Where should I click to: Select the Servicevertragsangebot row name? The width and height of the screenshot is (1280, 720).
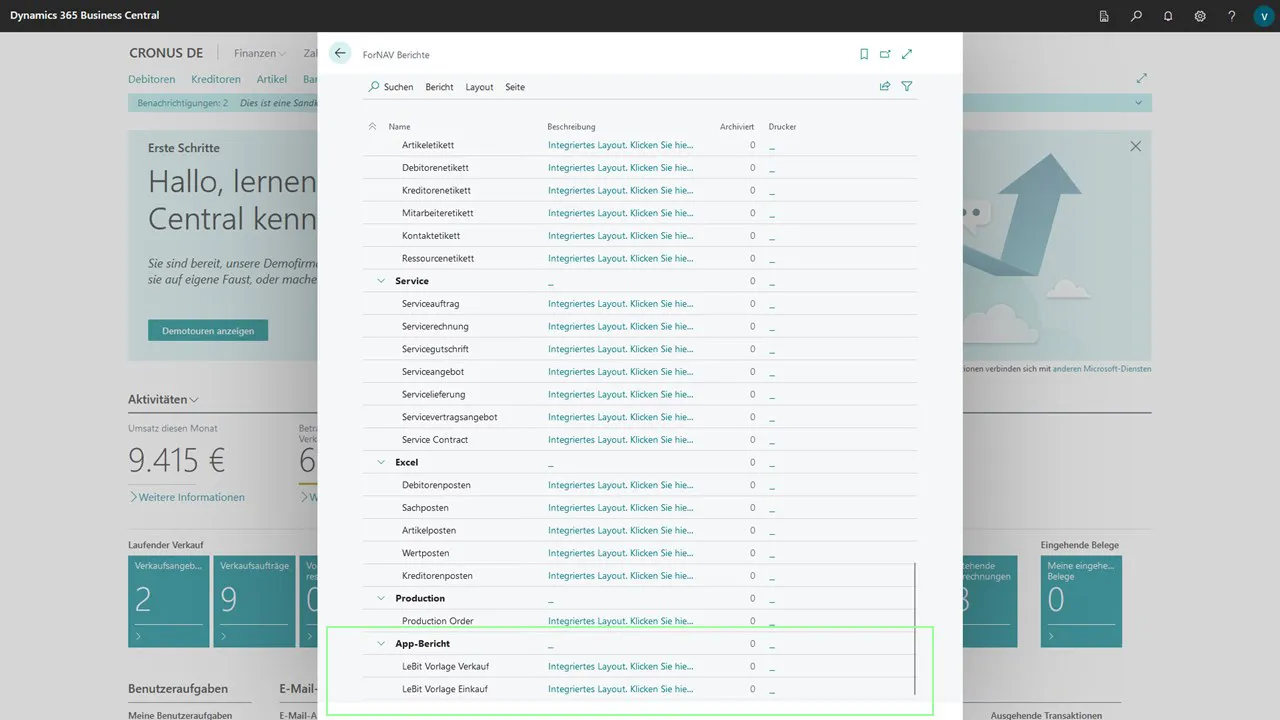tap(450, 417)
